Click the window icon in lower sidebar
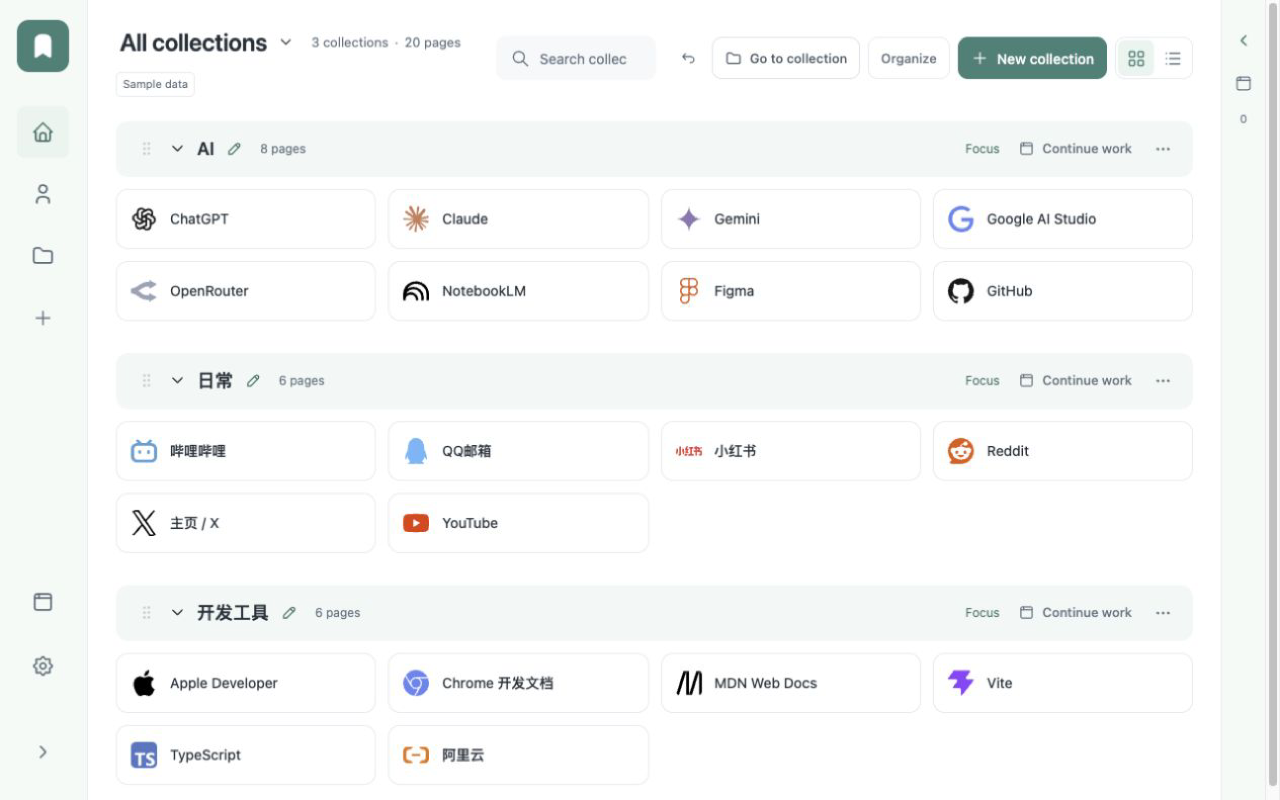Viewport: 1280px width, 800px height. [x=43, y=602]
